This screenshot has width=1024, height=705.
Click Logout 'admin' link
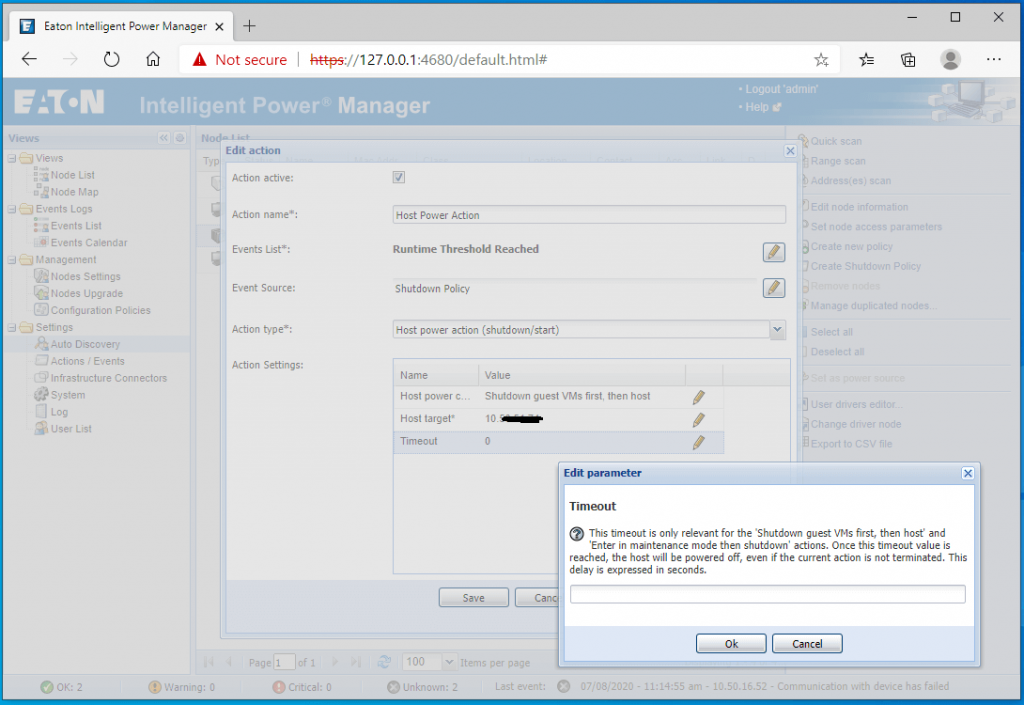point(782,89)
